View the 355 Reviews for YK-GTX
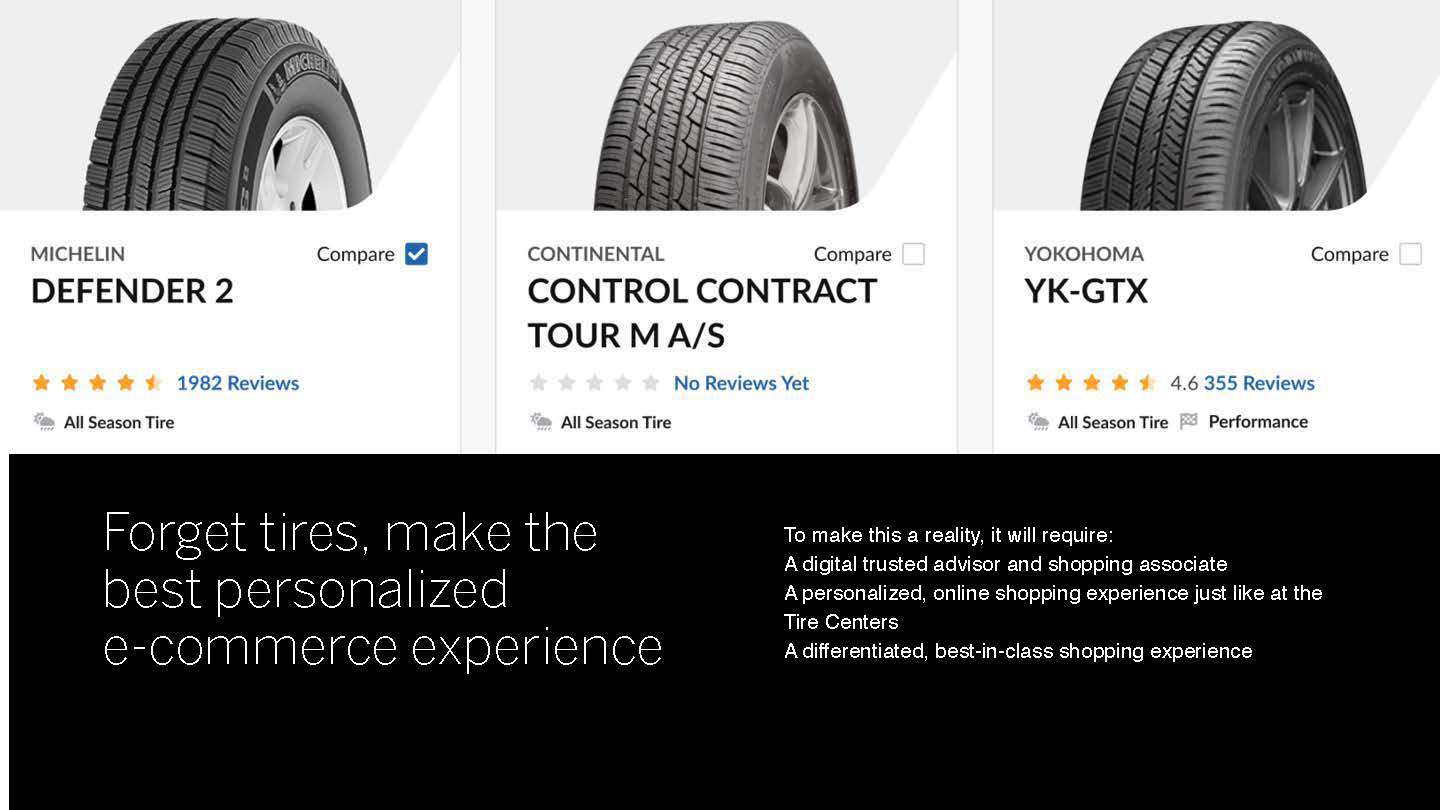Image resolution: width=1440 pixels, height=810 pixels. pos(1259,383)
